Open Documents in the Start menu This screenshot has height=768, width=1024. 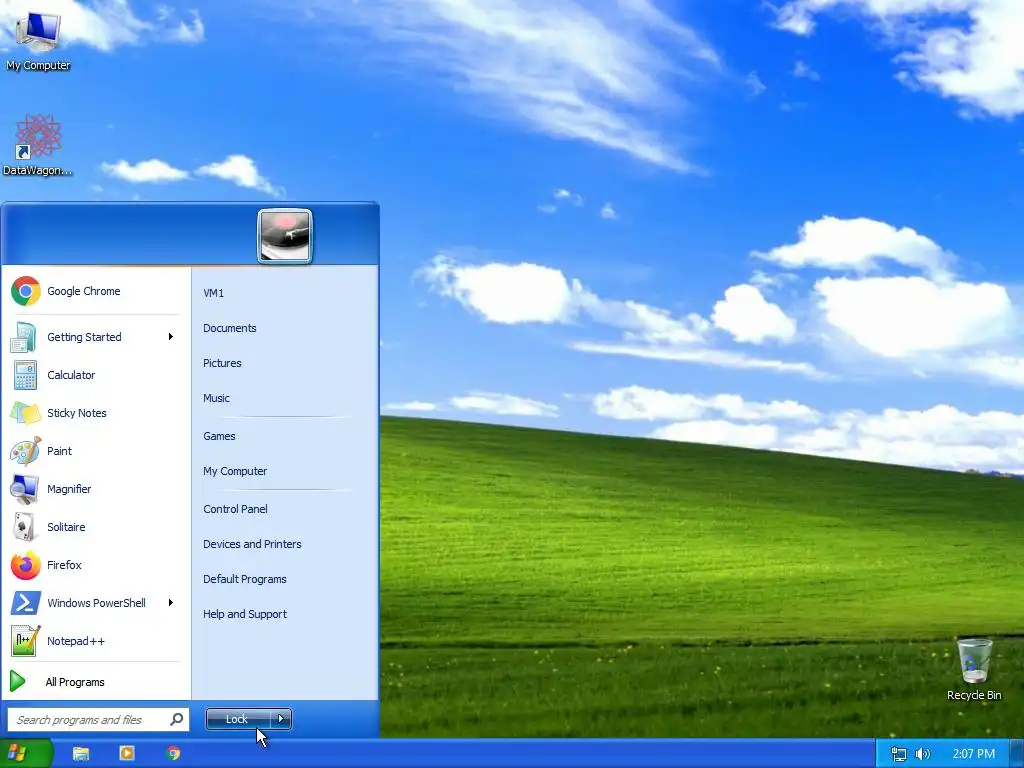tap(230, 328)
